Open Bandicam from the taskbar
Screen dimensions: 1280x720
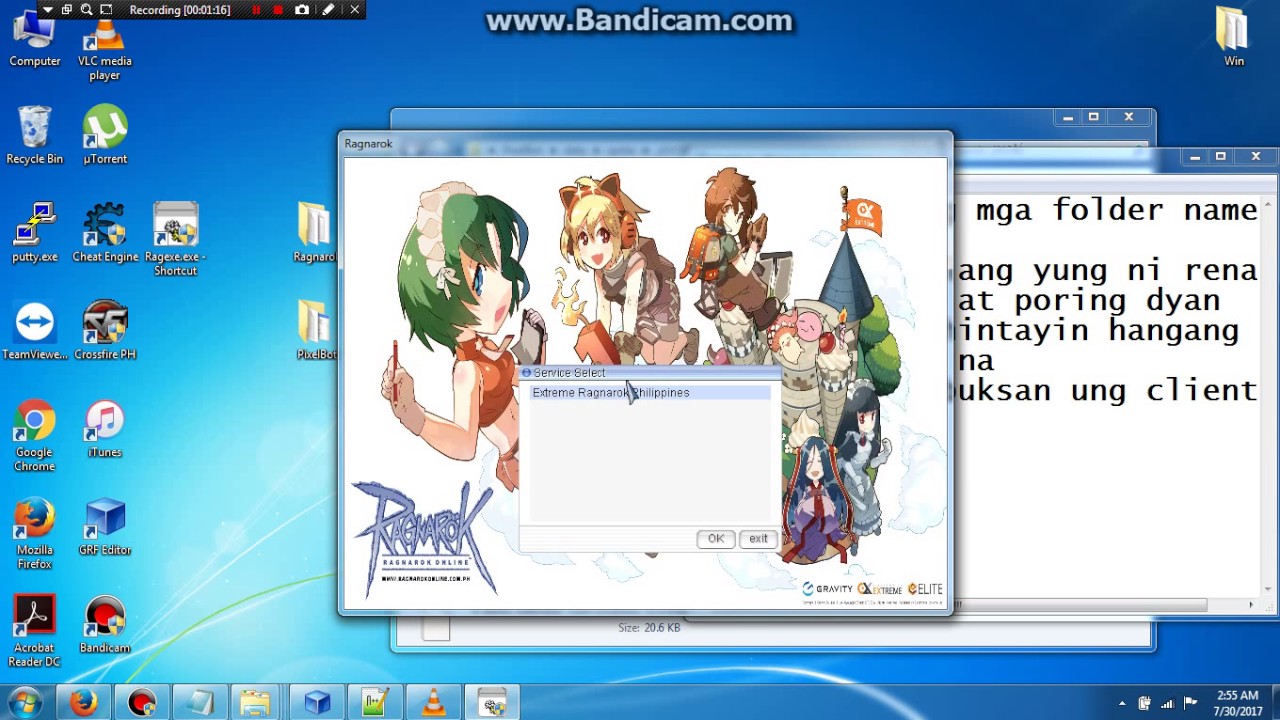[142, 703]
